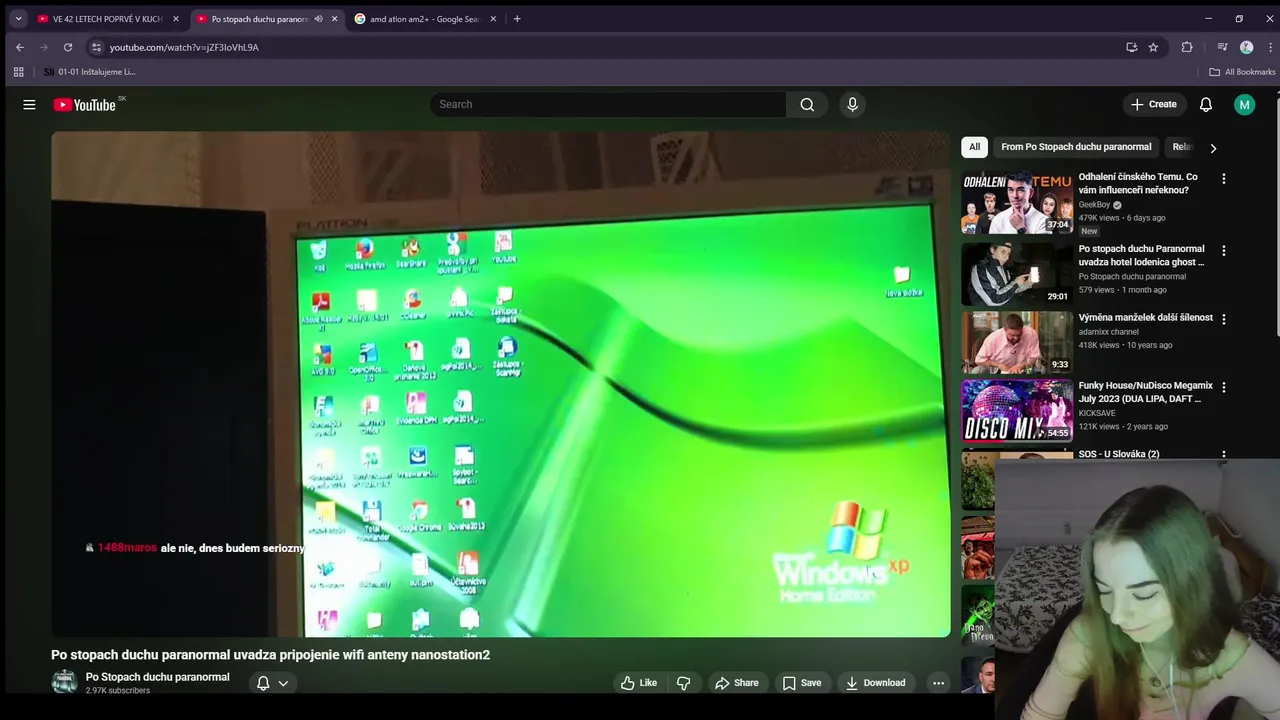This screenshot has height=720, width=1280.
Task: Click the address bar URL
Action: point(184,47)
